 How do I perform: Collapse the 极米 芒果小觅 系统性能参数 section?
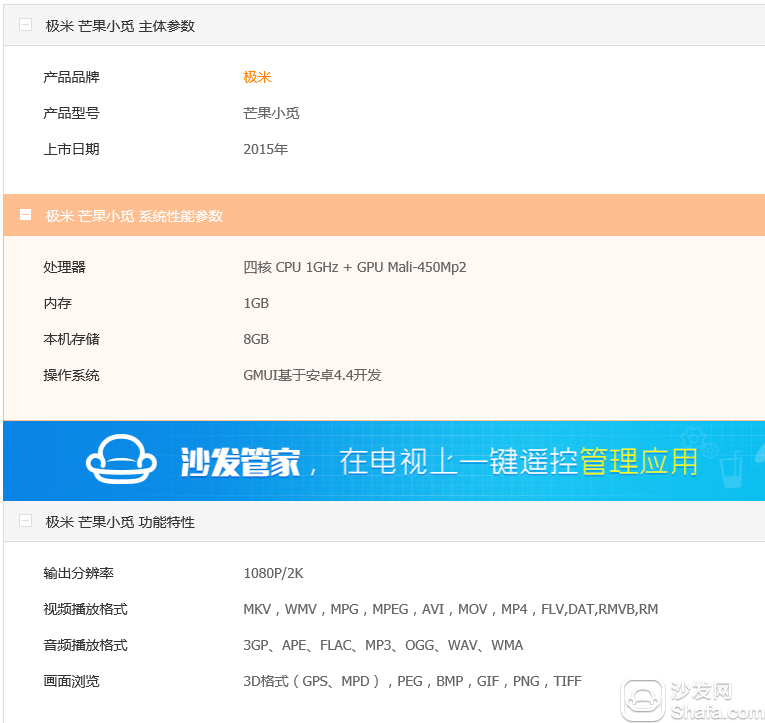click(25, 215)
